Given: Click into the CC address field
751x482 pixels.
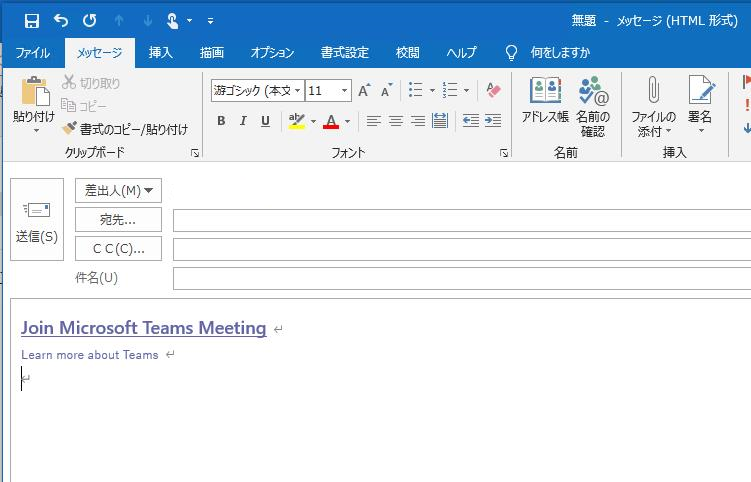Looking at the screenshot, I should click(x=462, y=249).
